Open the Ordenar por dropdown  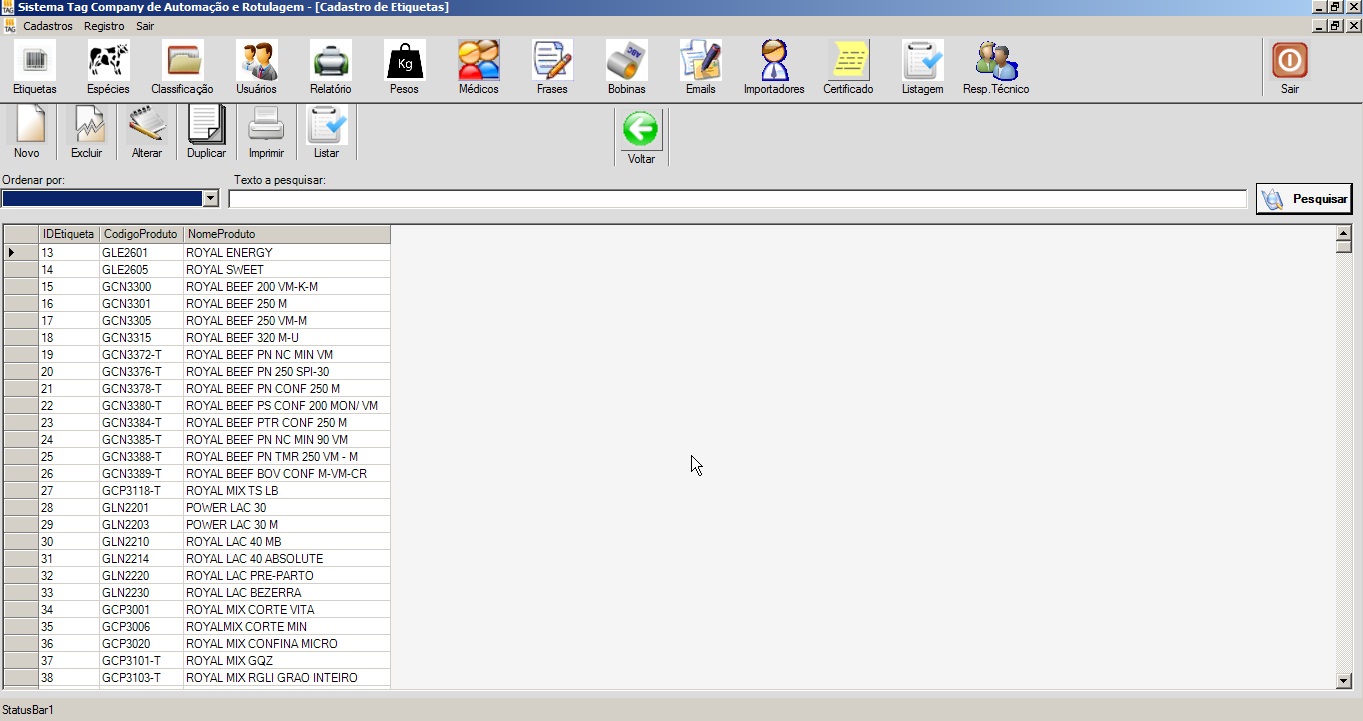point(210,198)
